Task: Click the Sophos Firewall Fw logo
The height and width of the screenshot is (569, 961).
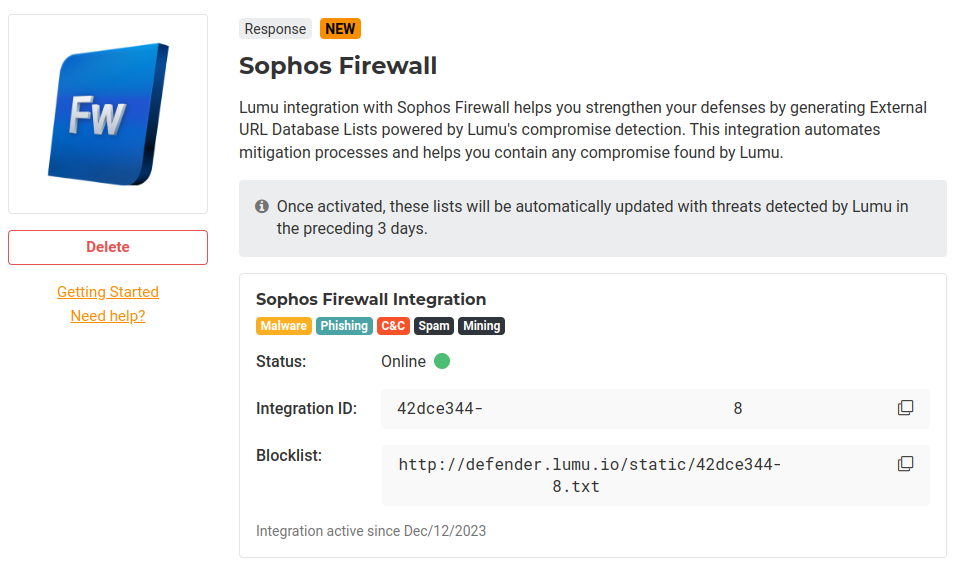Action: (x=108, y=114)
